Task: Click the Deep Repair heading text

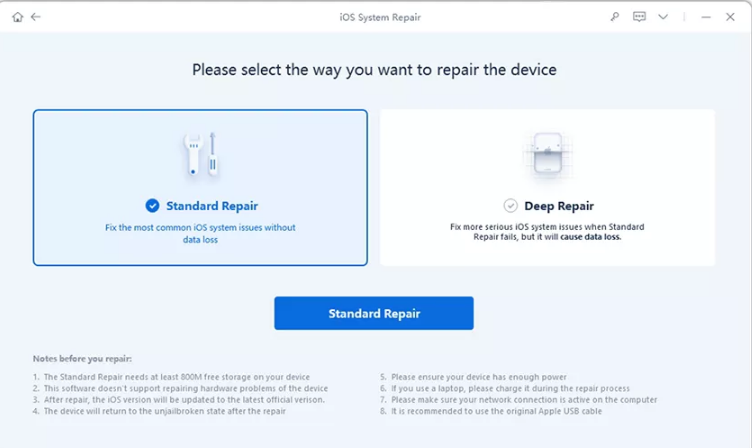Action: (559, 206)
